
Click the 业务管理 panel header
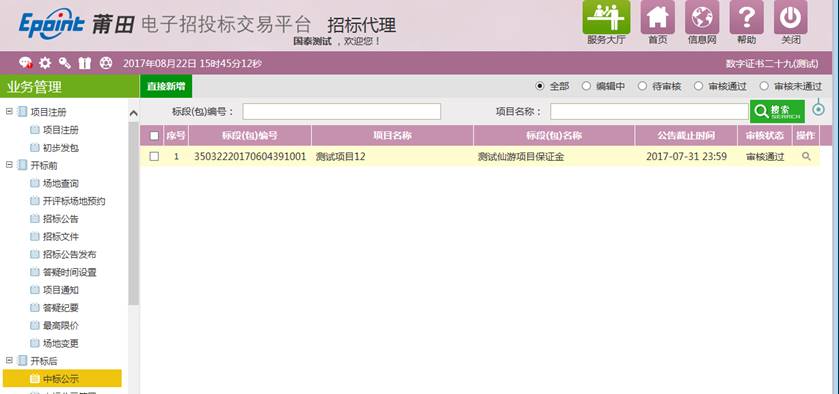[x=70, y=86]
